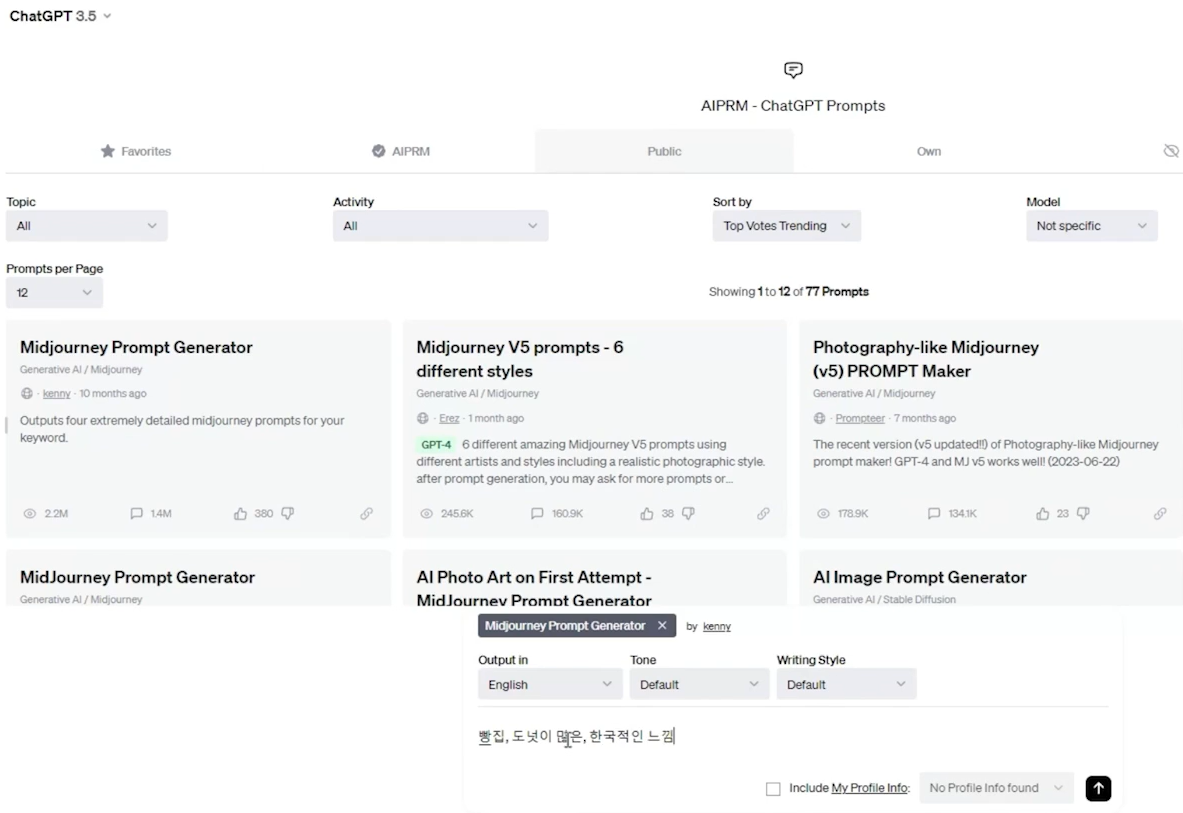Copy link of kenny Midjourney Prompt Generator
This screenshot has height=813, width=1183.
(x=367, y=514)
